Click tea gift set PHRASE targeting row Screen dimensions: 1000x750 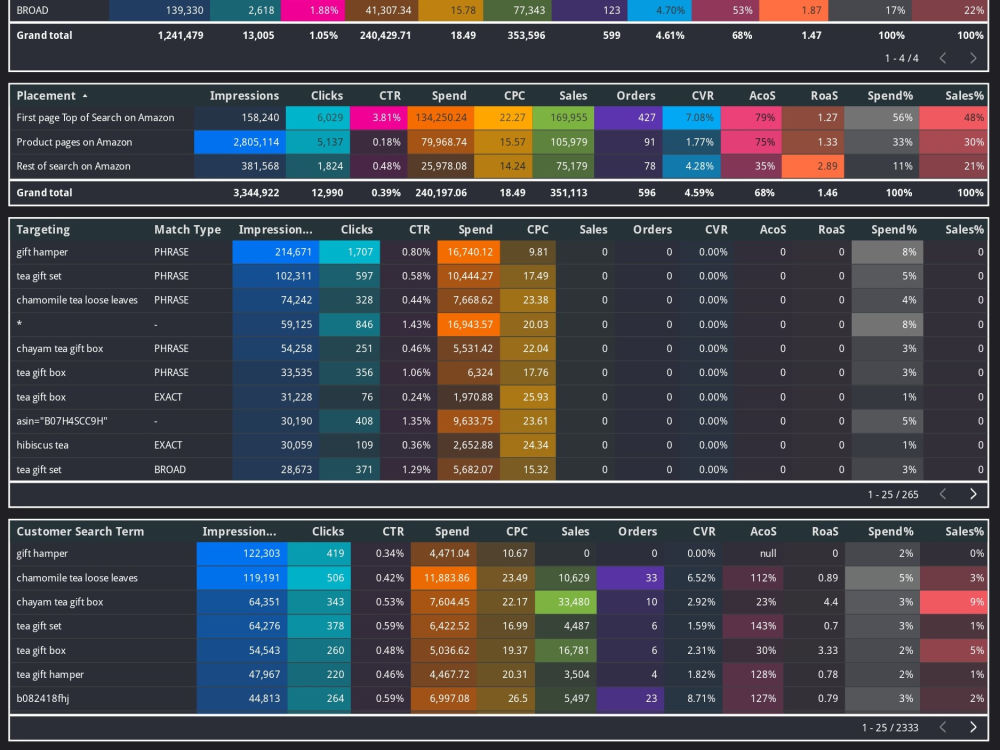coord(499,276)
